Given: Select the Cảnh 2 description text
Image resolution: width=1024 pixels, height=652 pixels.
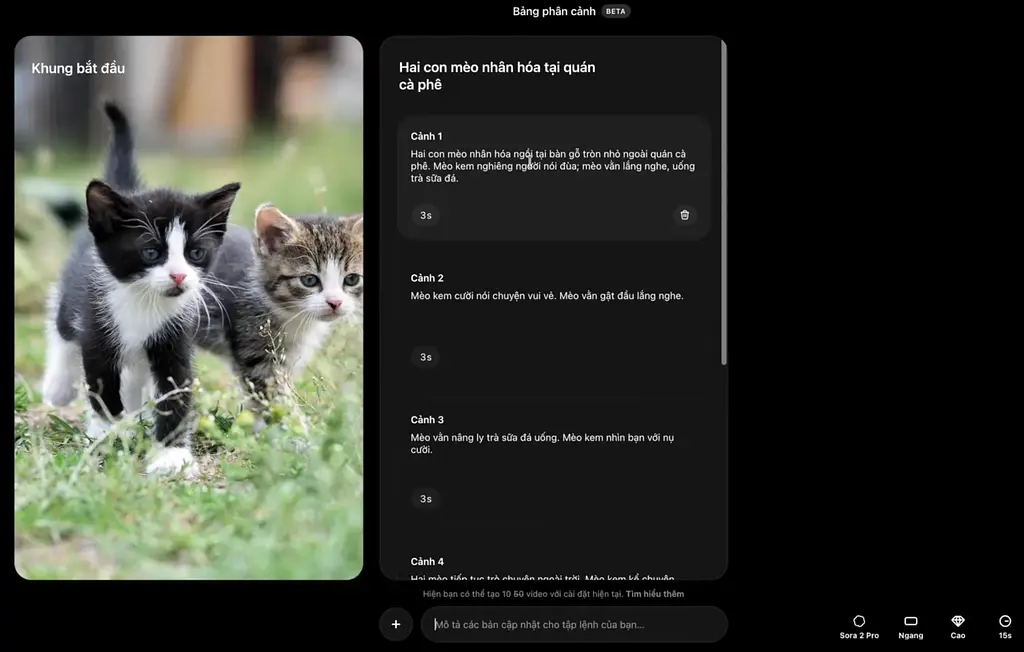Looking at the screenshot, I should pyautogui.click(x=545, y=295).
